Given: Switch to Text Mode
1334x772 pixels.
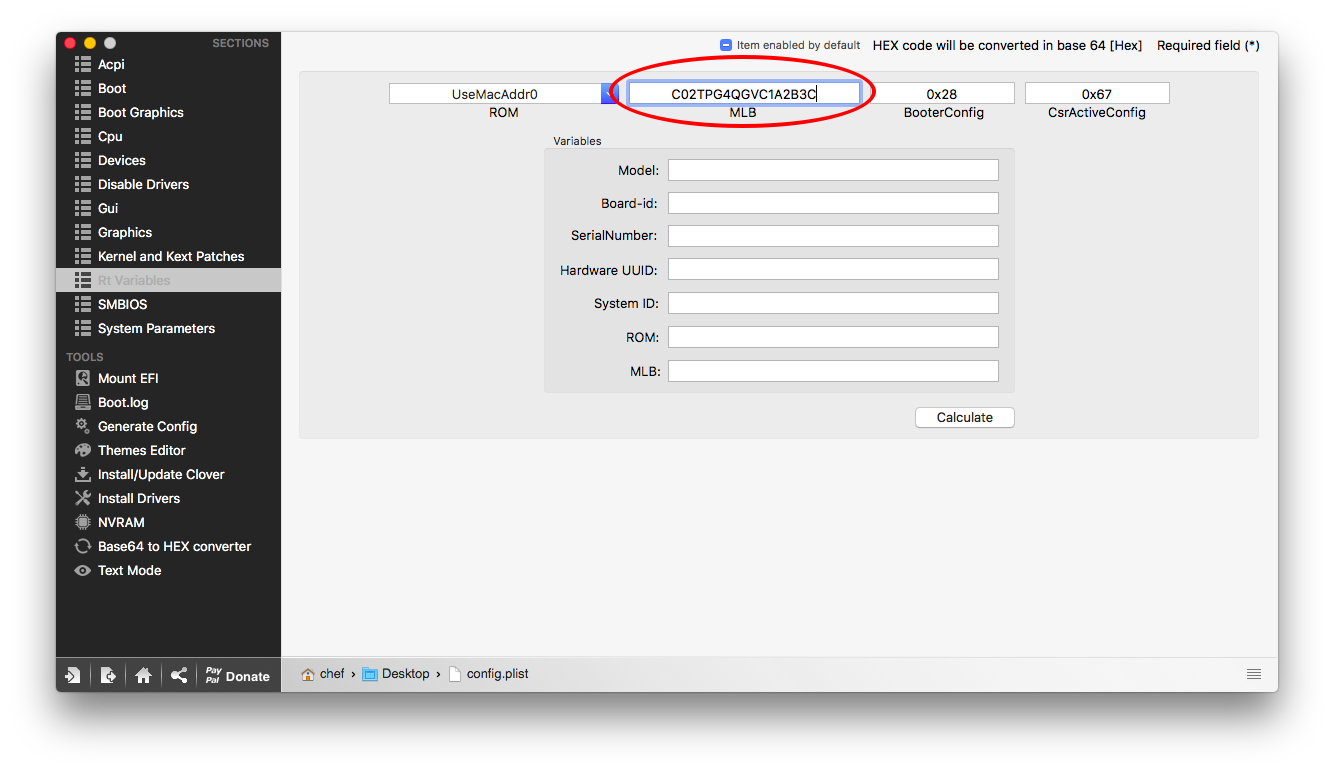Looking at the screenshot, I should (118, 570).
